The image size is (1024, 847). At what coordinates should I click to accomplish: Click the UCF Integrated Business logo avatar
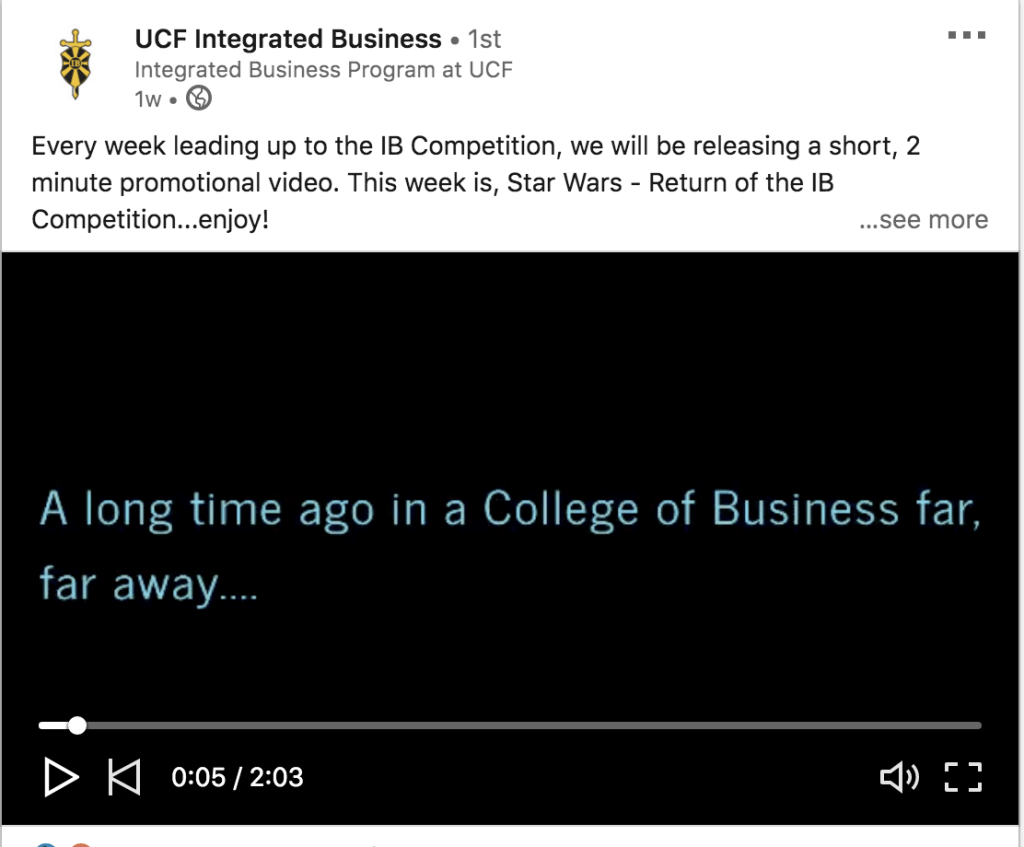click(x=72, y=64)
